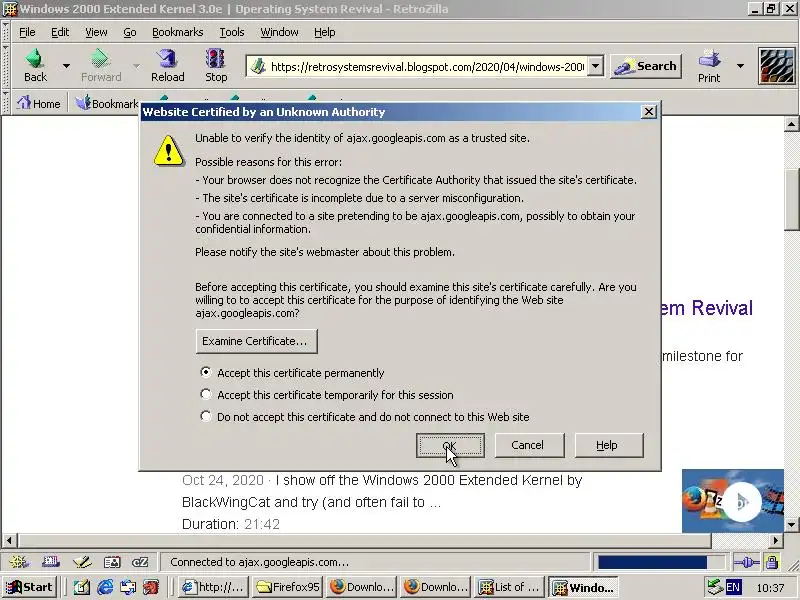
Task: Launch Internet Explorer from quick launch
Action: click(x=105, y=587)
